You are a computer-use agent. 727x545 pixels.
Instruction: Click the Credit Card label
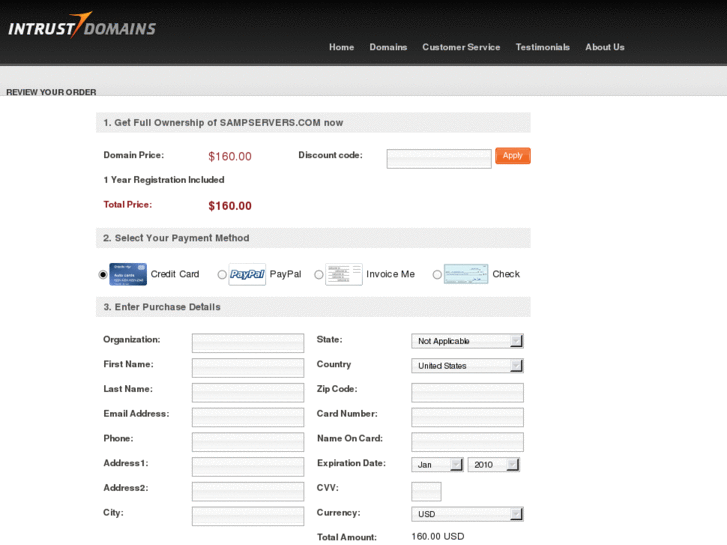tap(175, 274)
